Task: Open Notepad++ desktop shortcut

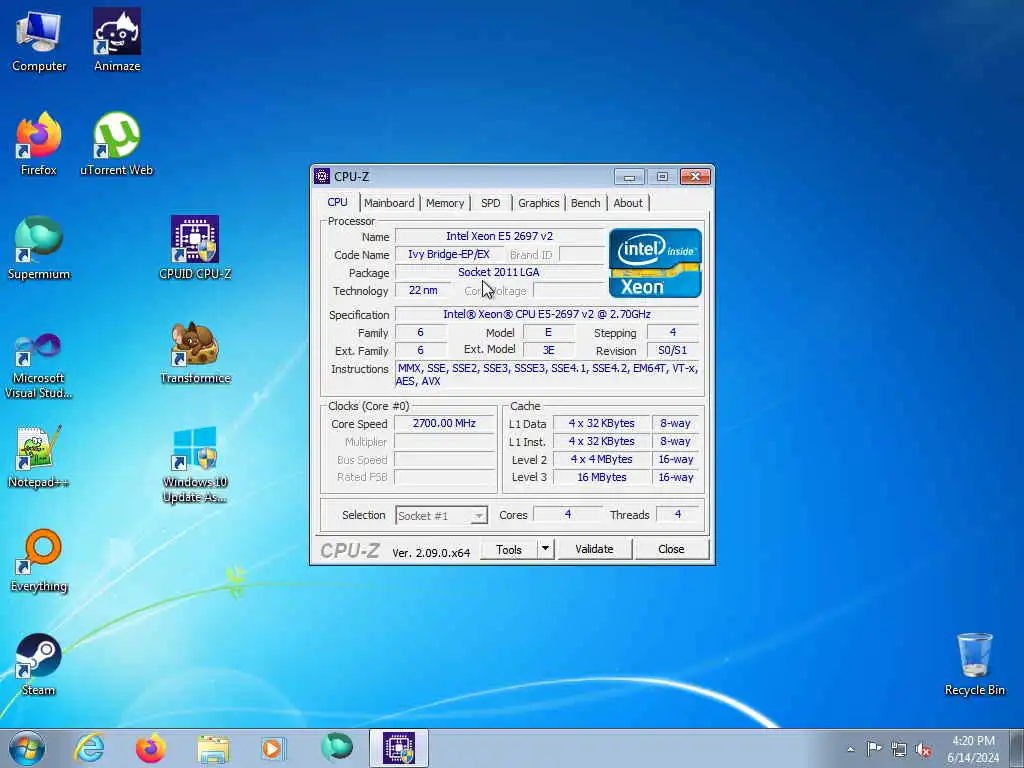Action: pyautogui.click(x=39, y=456)
